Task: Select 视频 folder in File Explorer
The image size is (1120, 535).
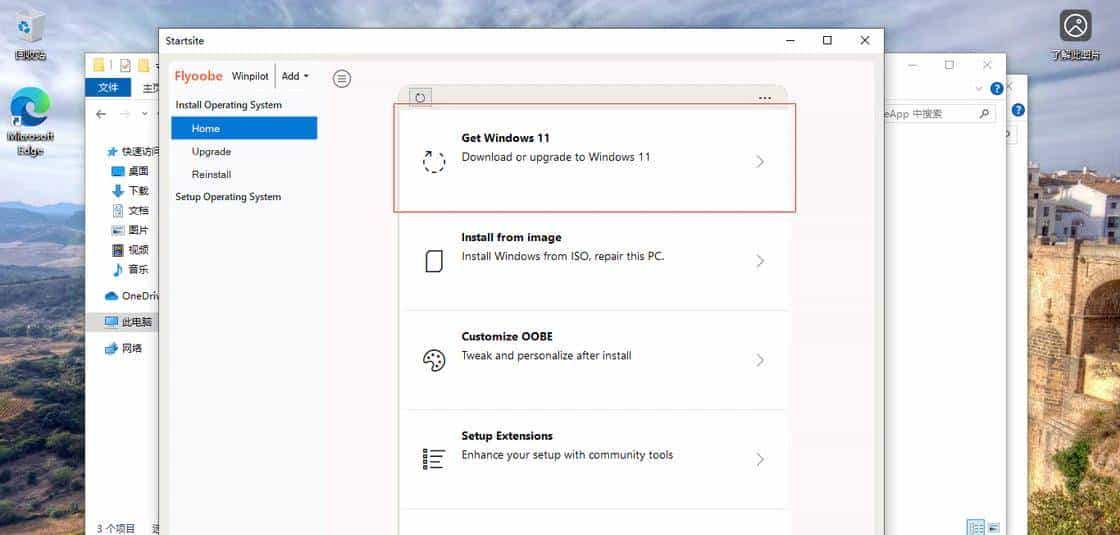Action: [x=130, y=250]
